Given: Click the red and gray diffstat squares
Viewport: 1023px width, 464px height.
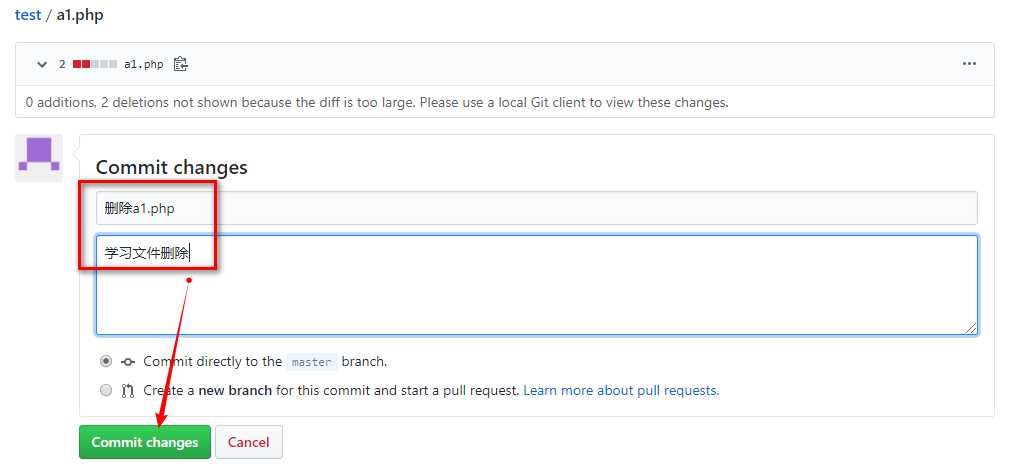Looking at the screenshot, I should tap(94, 64).
